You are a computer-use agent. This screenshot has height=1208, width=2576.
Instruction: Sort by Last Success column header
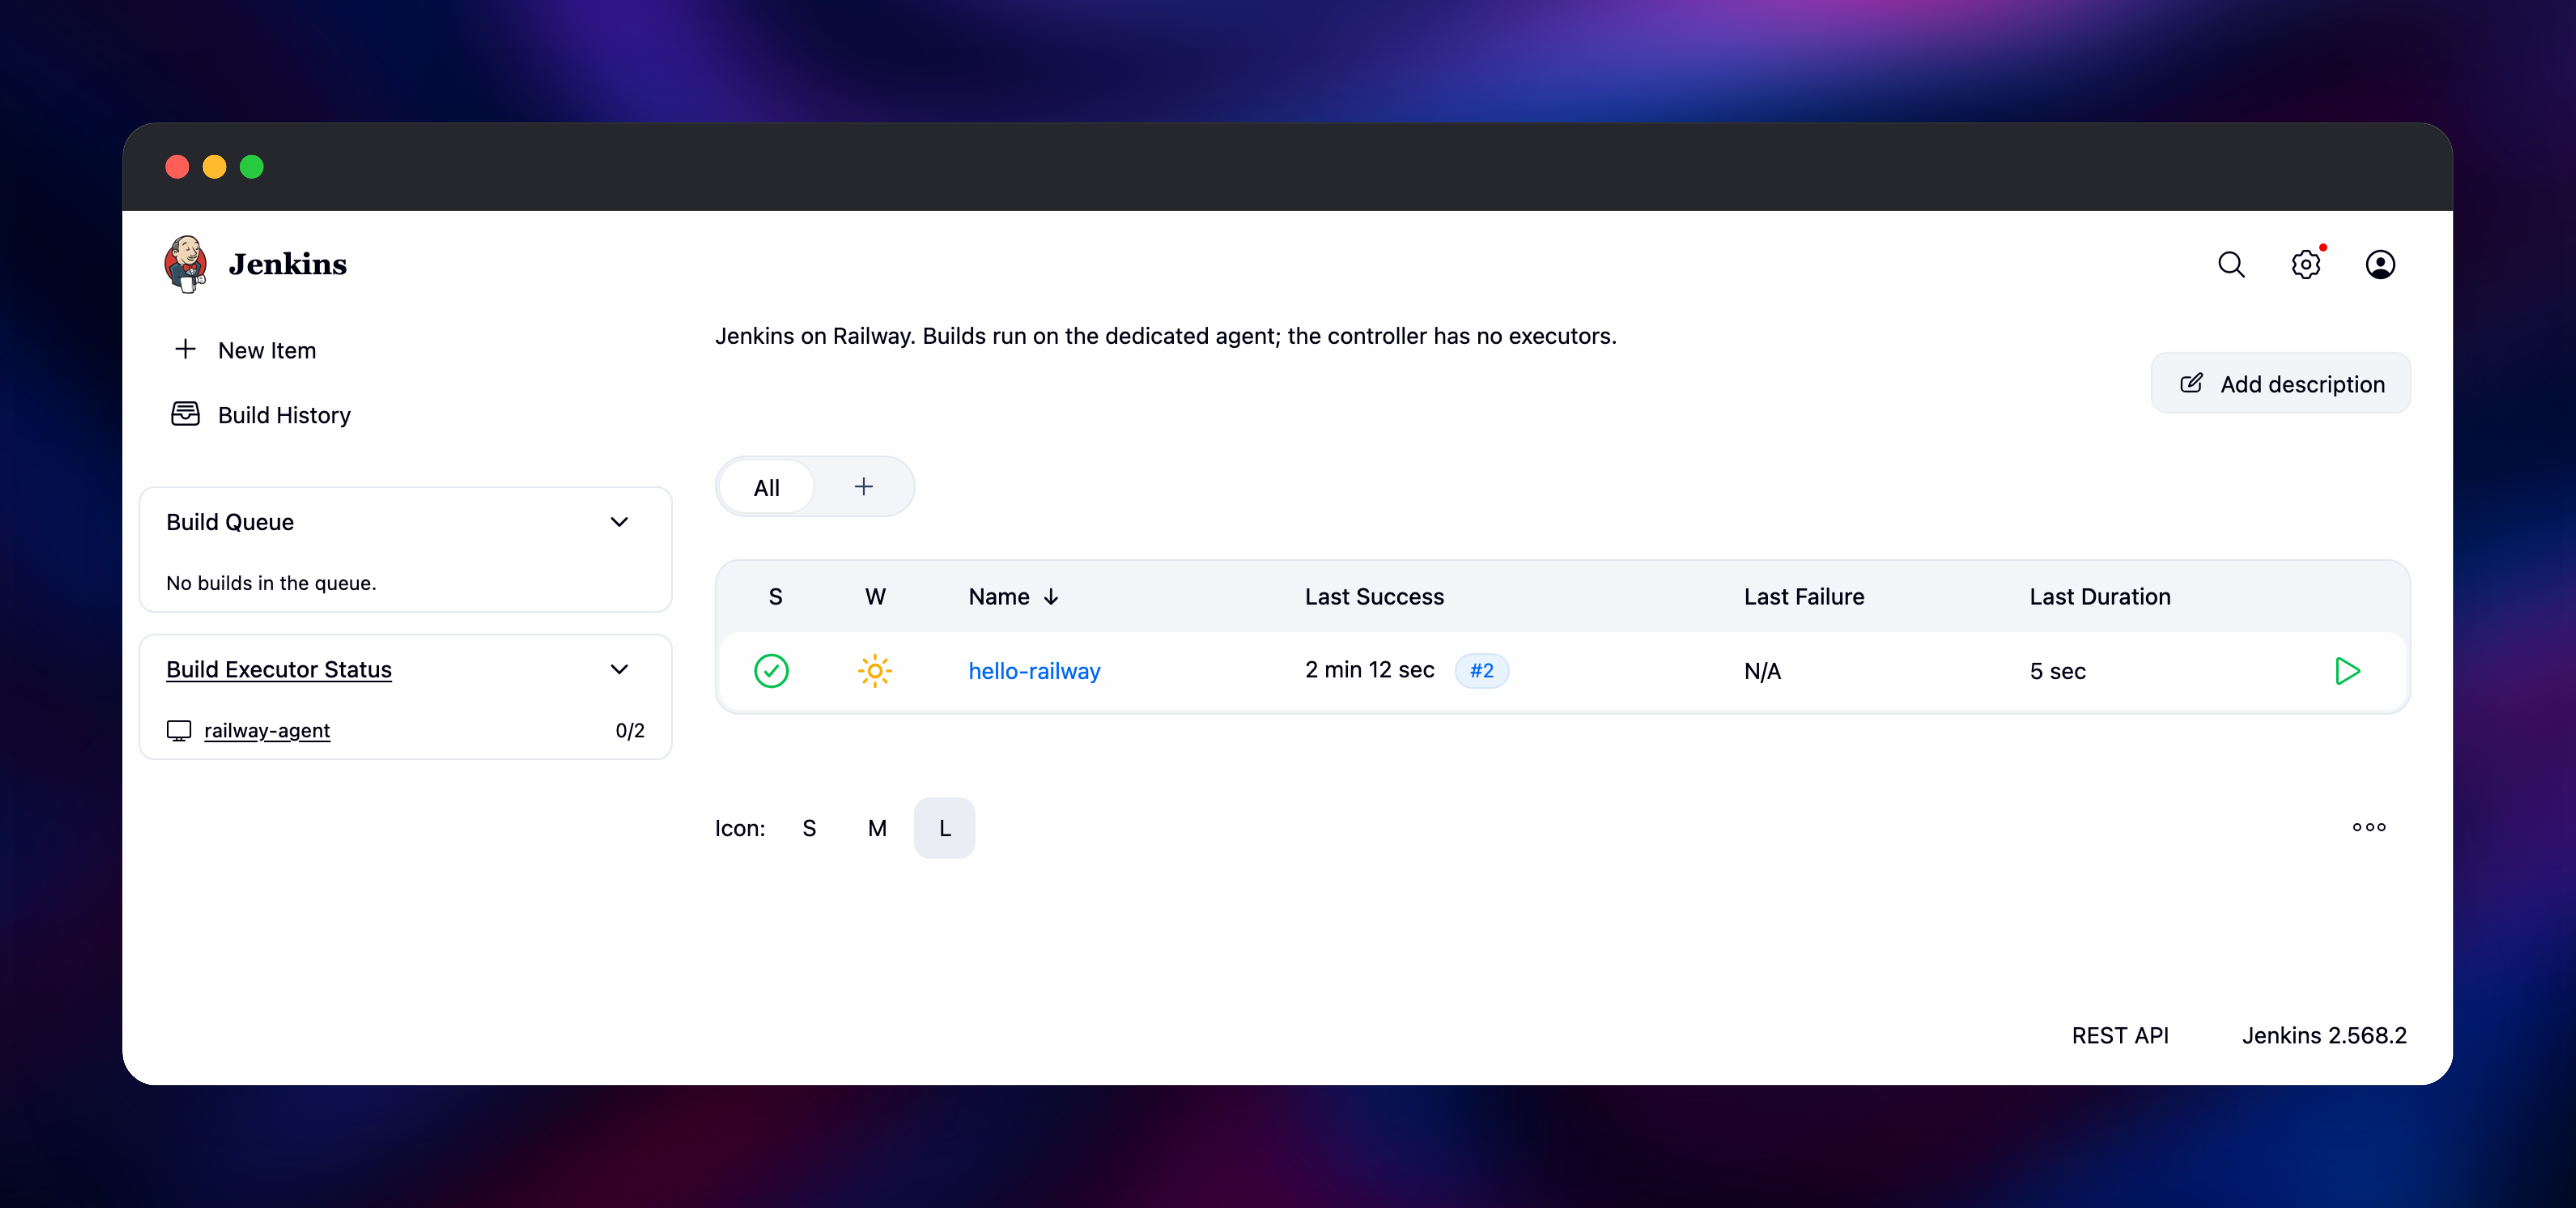click(x=1374, y=597)
